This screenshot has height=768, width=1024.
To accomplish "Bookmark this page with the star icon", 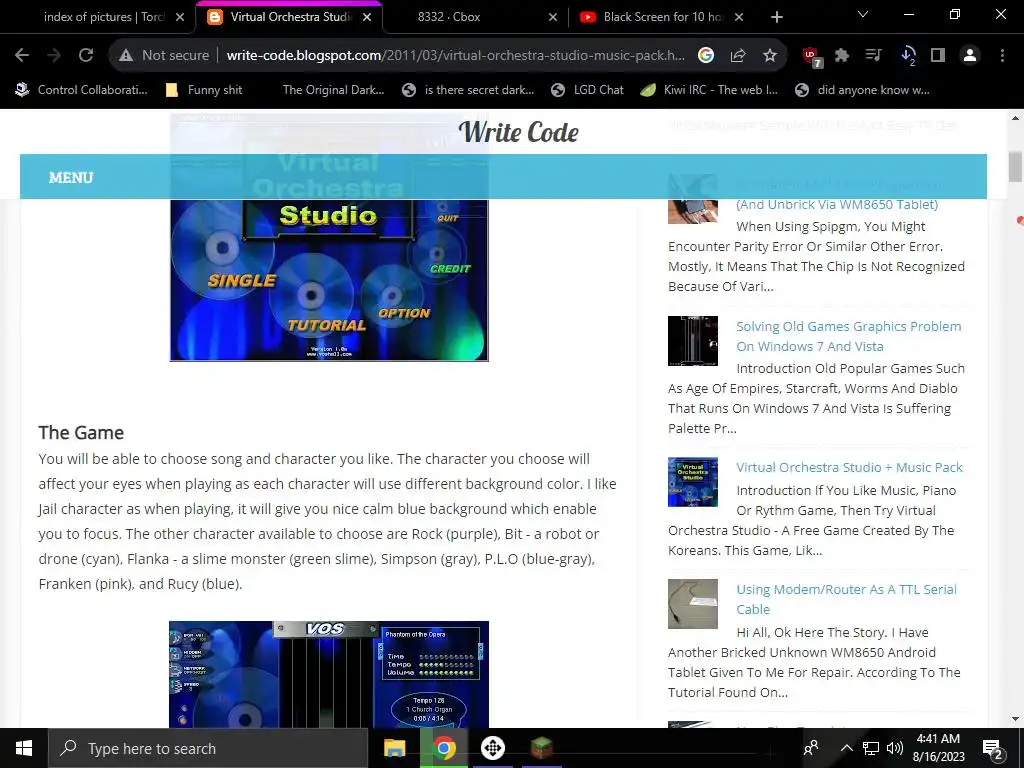I will click(770, 56).
